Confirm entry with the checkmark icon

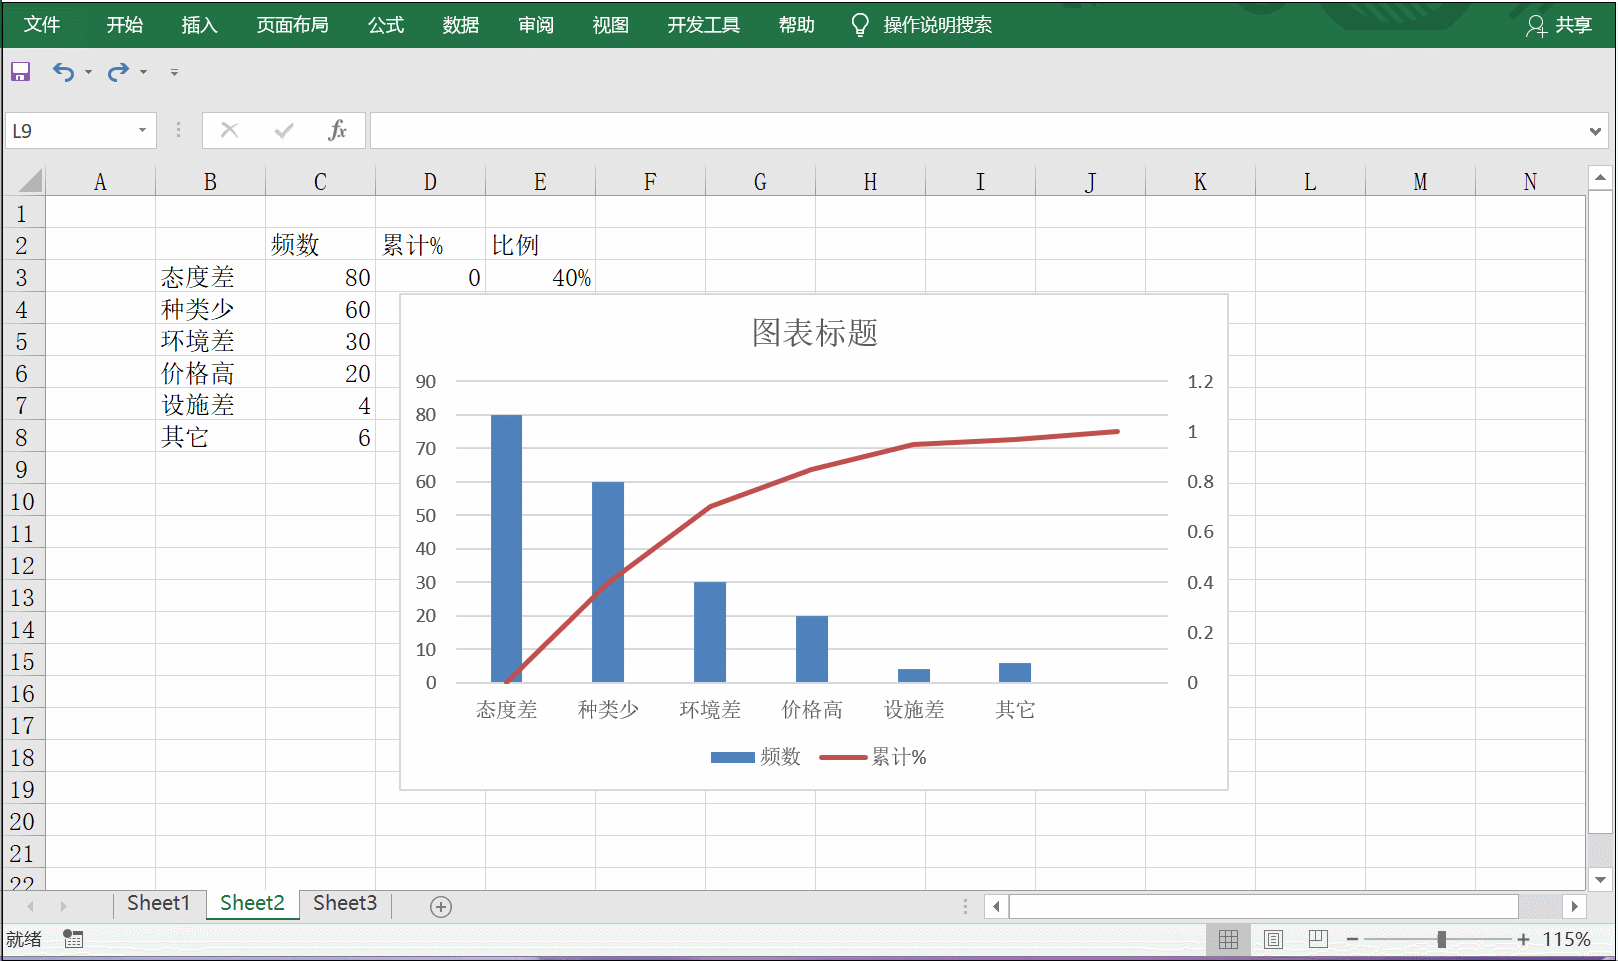[284, 130]
